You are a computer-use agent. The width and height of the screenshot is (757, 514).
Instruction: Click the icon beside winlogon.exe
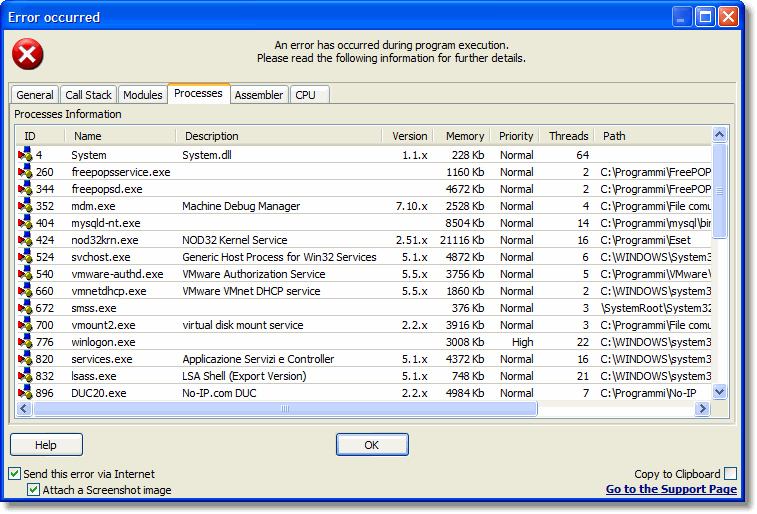point(25,342)
